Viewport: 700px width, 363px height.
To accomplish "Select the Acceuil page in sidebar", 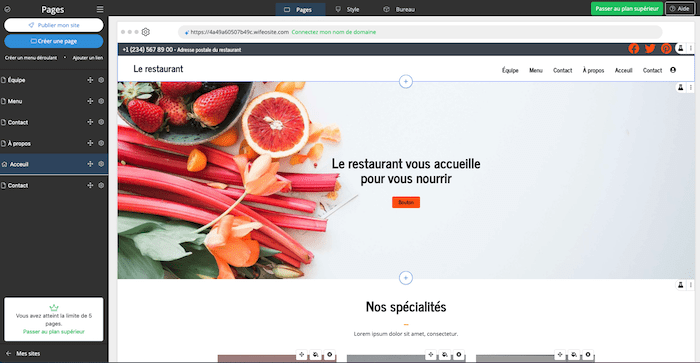I will pos(54,164).
